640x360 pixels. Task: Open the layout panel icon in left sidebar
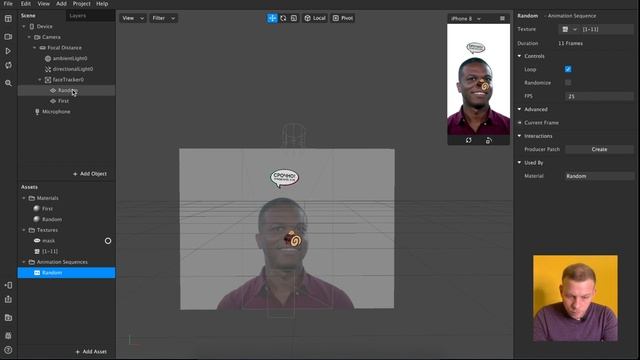8,19
